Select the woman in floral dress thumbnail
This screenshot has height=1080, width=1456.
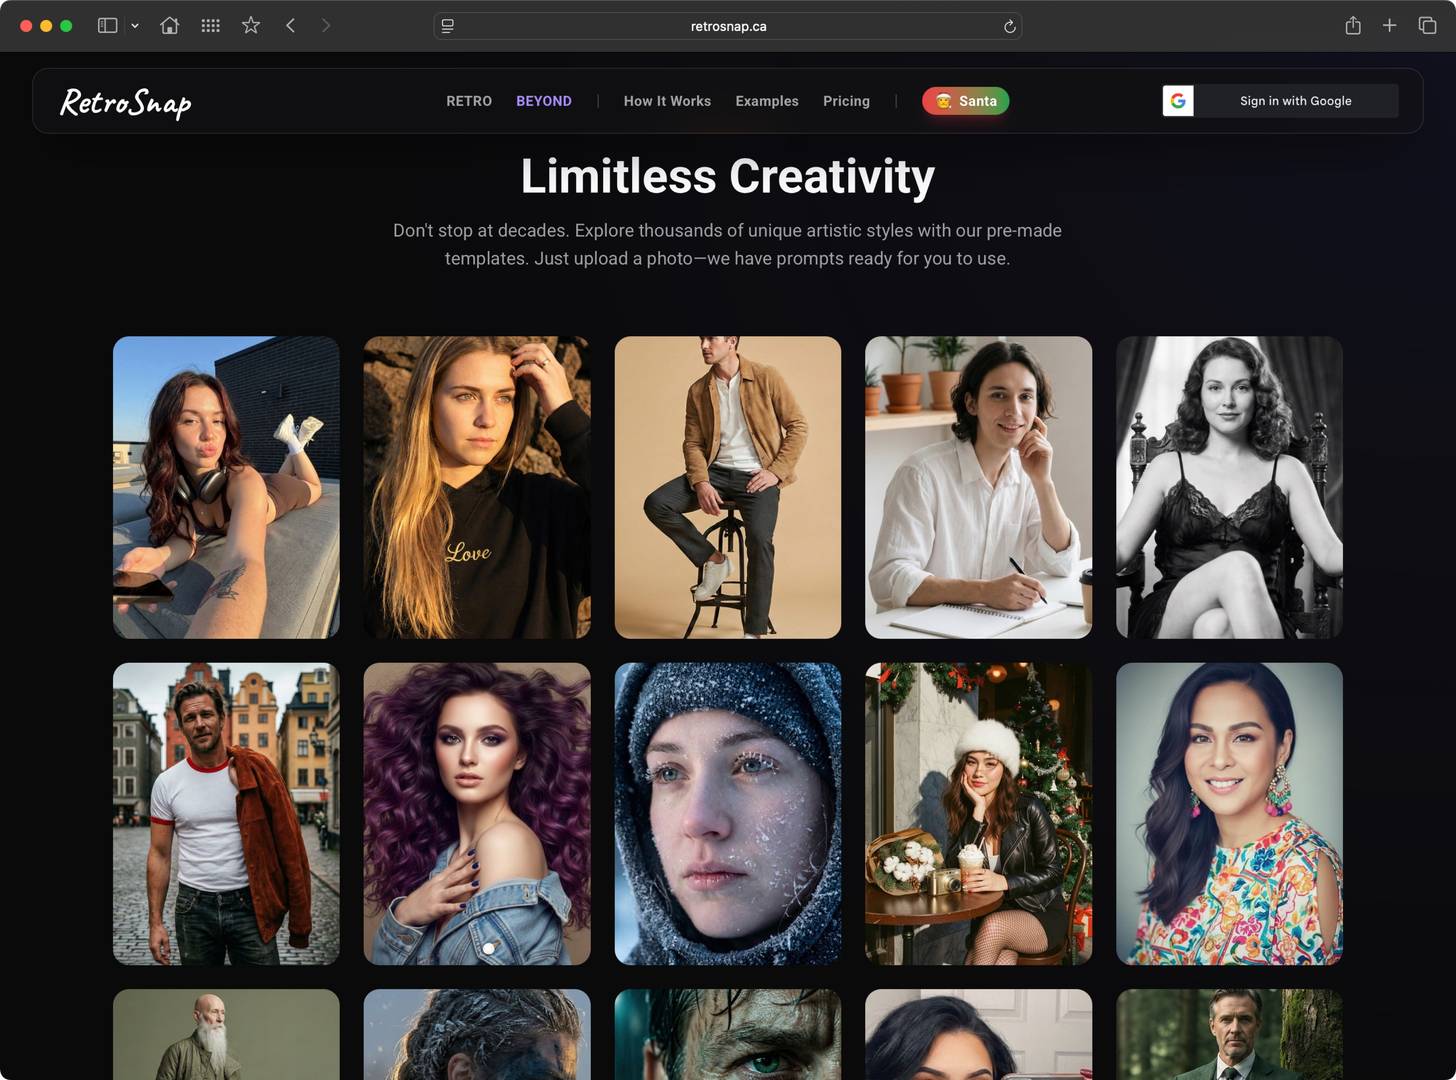tap(1229, 814)
